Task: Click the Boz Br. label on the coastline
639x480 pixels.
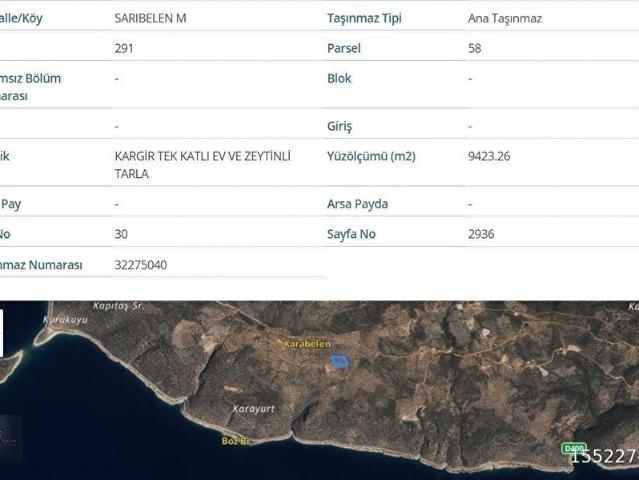Action: tap(236, 441)
